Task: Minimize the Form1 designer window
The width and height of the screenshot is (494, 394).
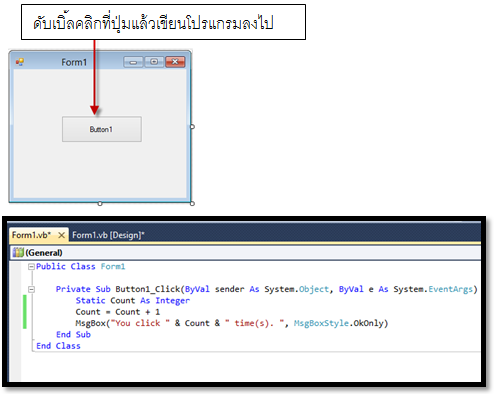Action: 133,62
